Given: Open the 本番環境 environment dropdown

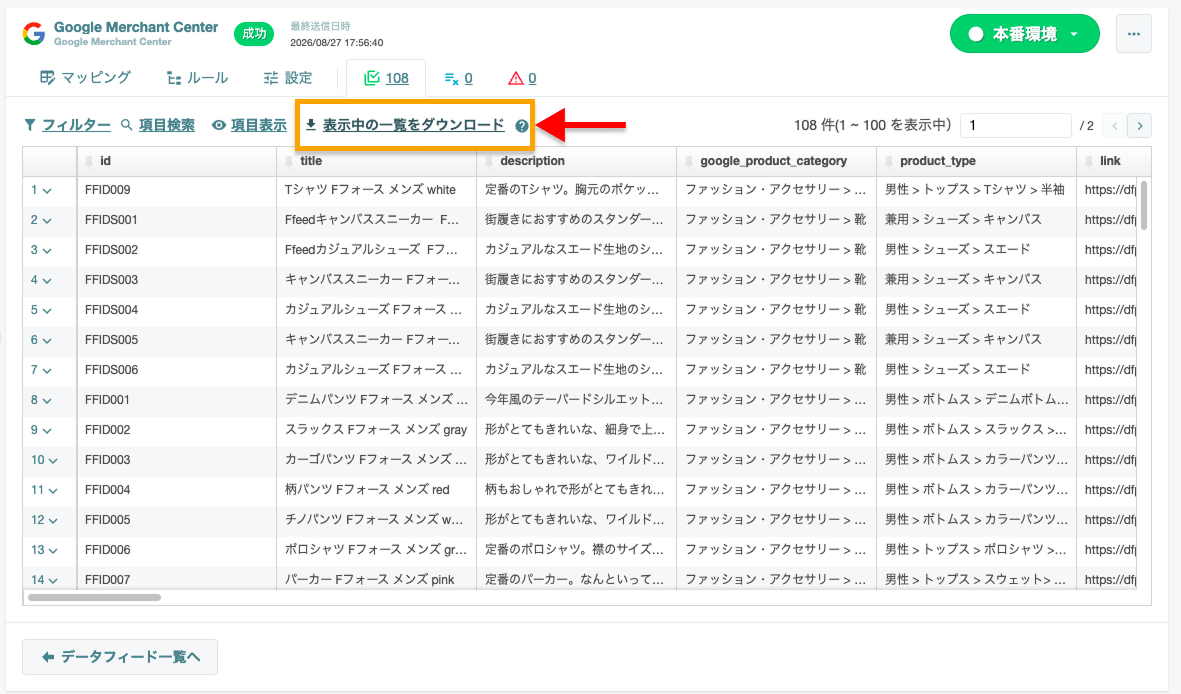Looking at the screenshot, I should (1024, 34).
